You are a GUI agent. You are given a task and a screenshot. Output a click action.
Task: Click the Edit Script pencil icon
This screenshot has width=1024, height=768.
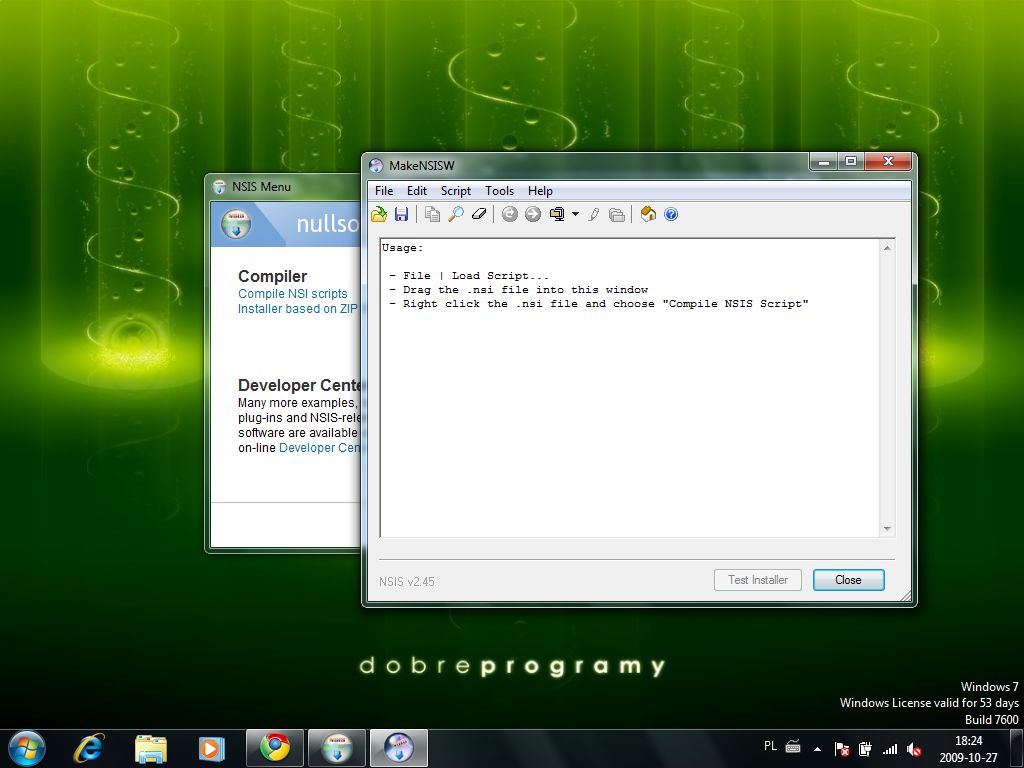coord(594,214)
